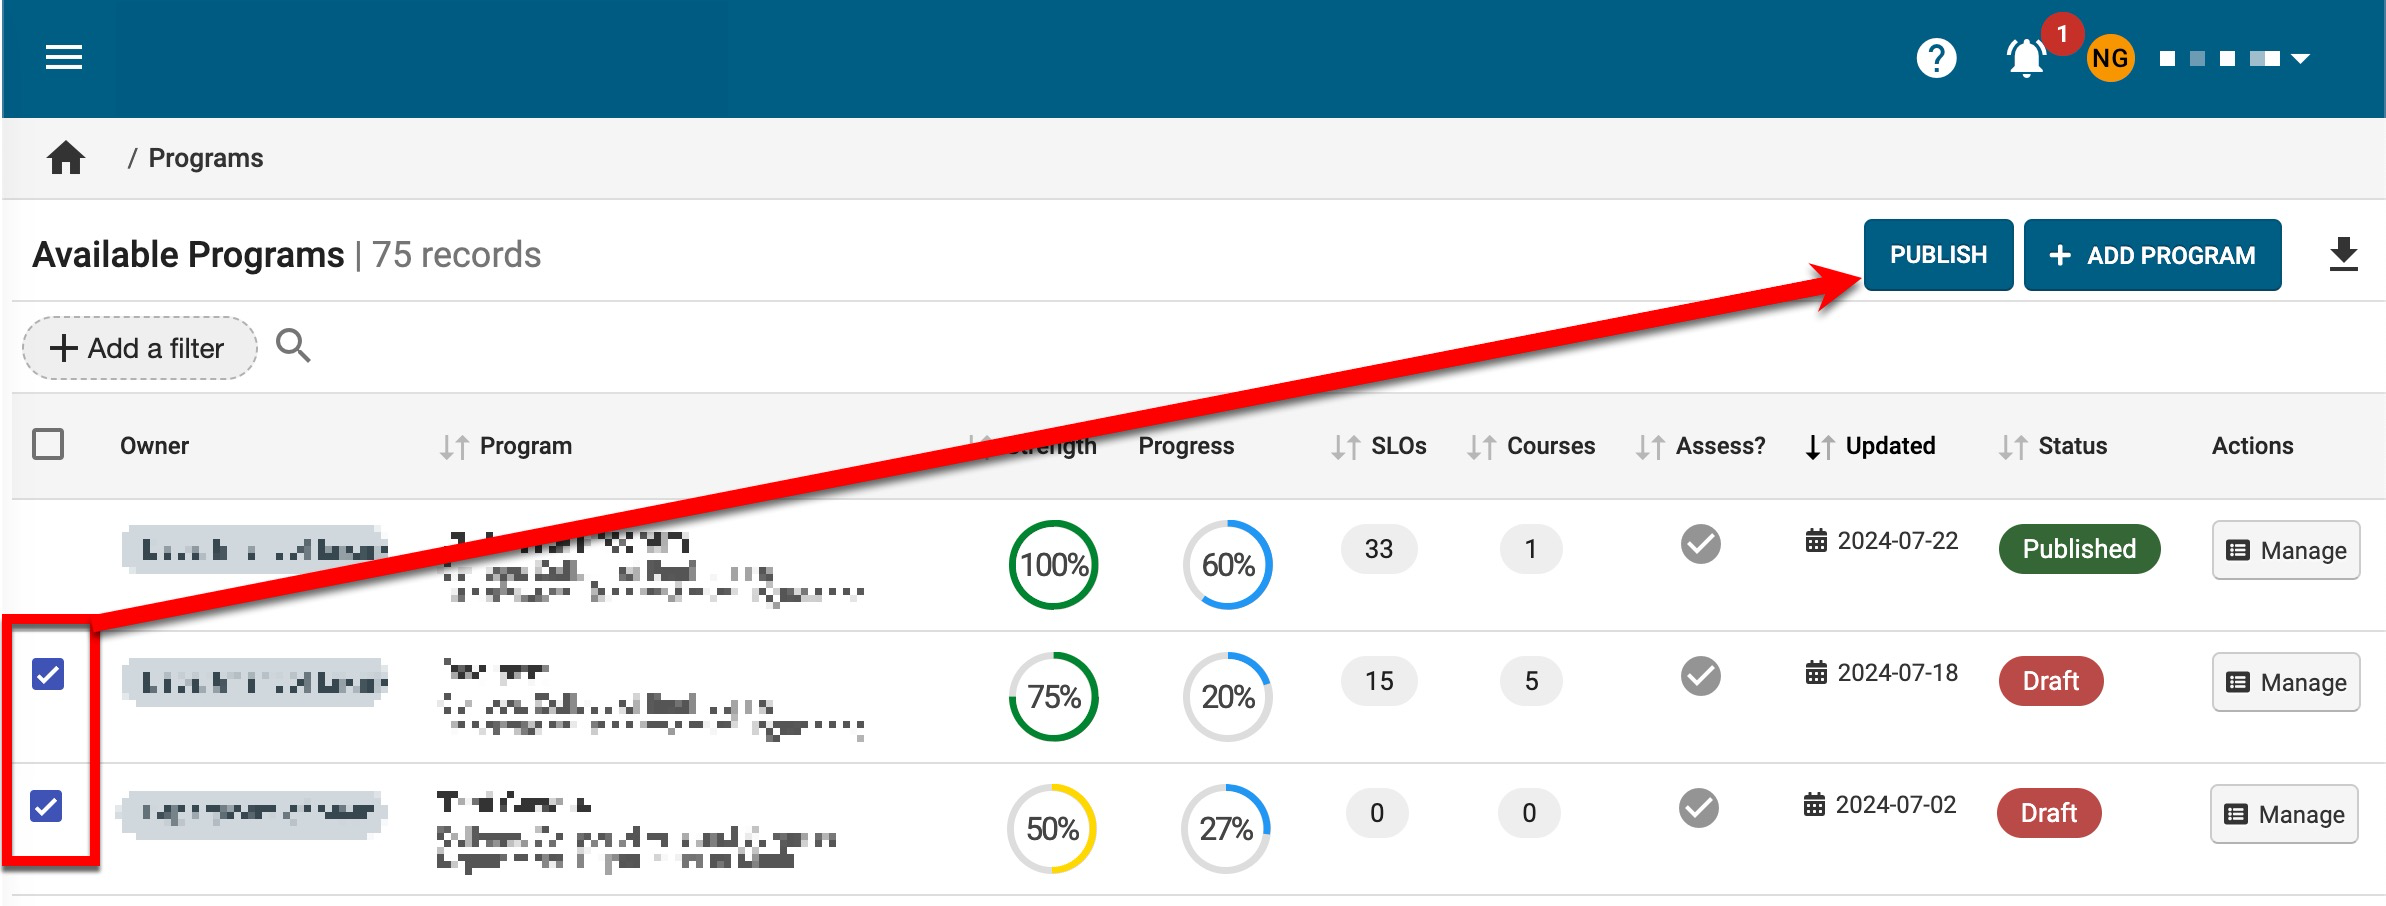Sort the table by Status column
This screenshot has height=906, width=2386.
2071,446
